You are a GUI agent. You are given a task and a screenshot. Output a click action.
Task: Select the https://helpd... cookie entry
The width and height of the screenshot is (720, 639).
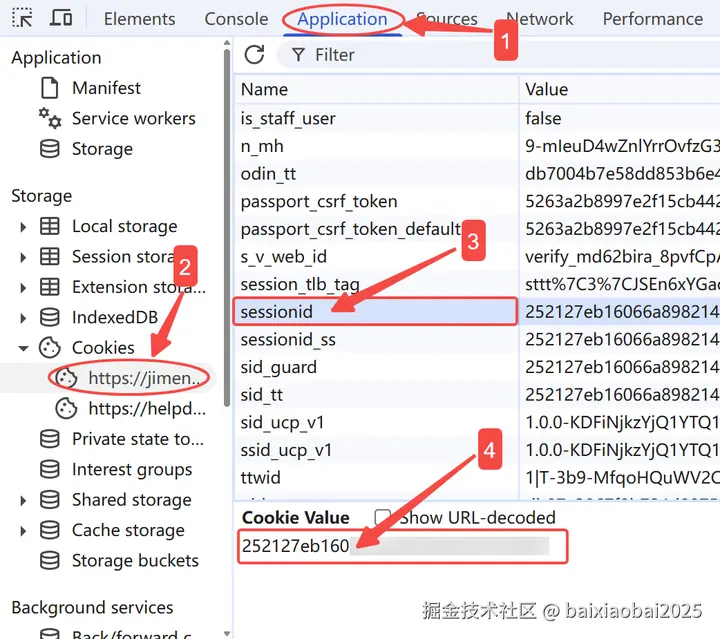coord(131,409)
